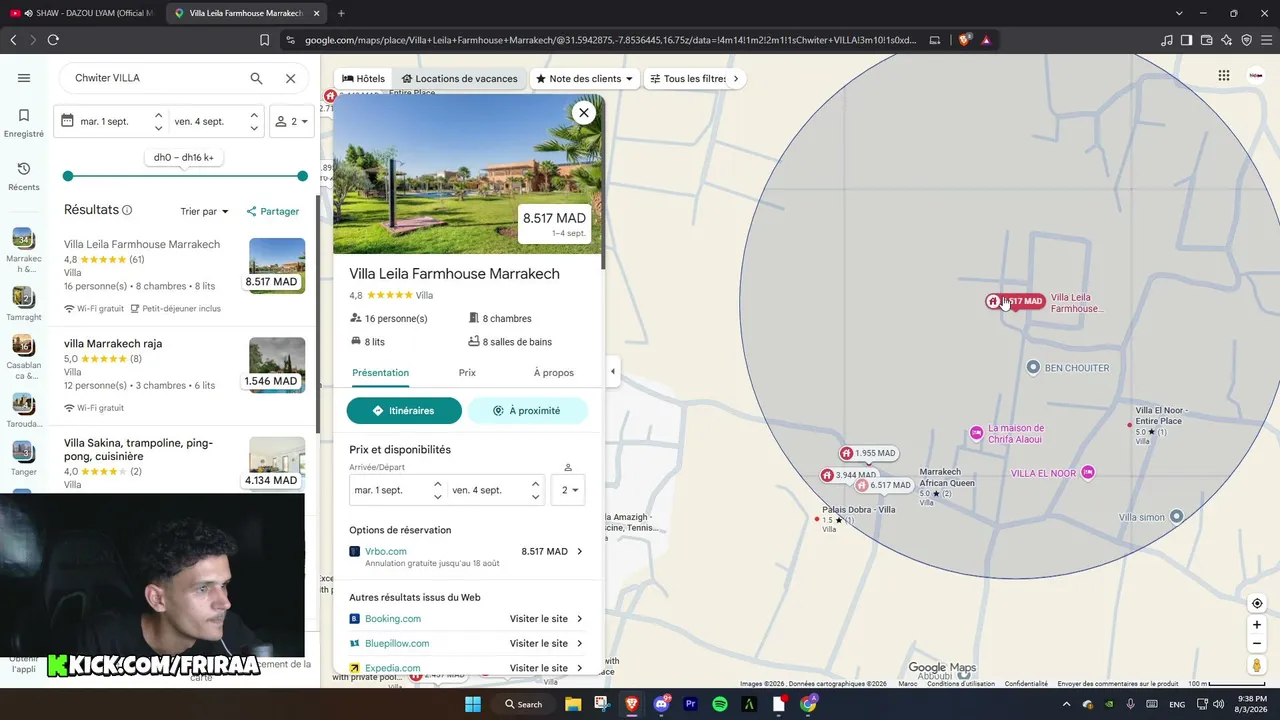Select the 1.955 MAD price pin
The width and height of the screenshot is (1280, 720).
pyautogui.click(x=868, y=453)
